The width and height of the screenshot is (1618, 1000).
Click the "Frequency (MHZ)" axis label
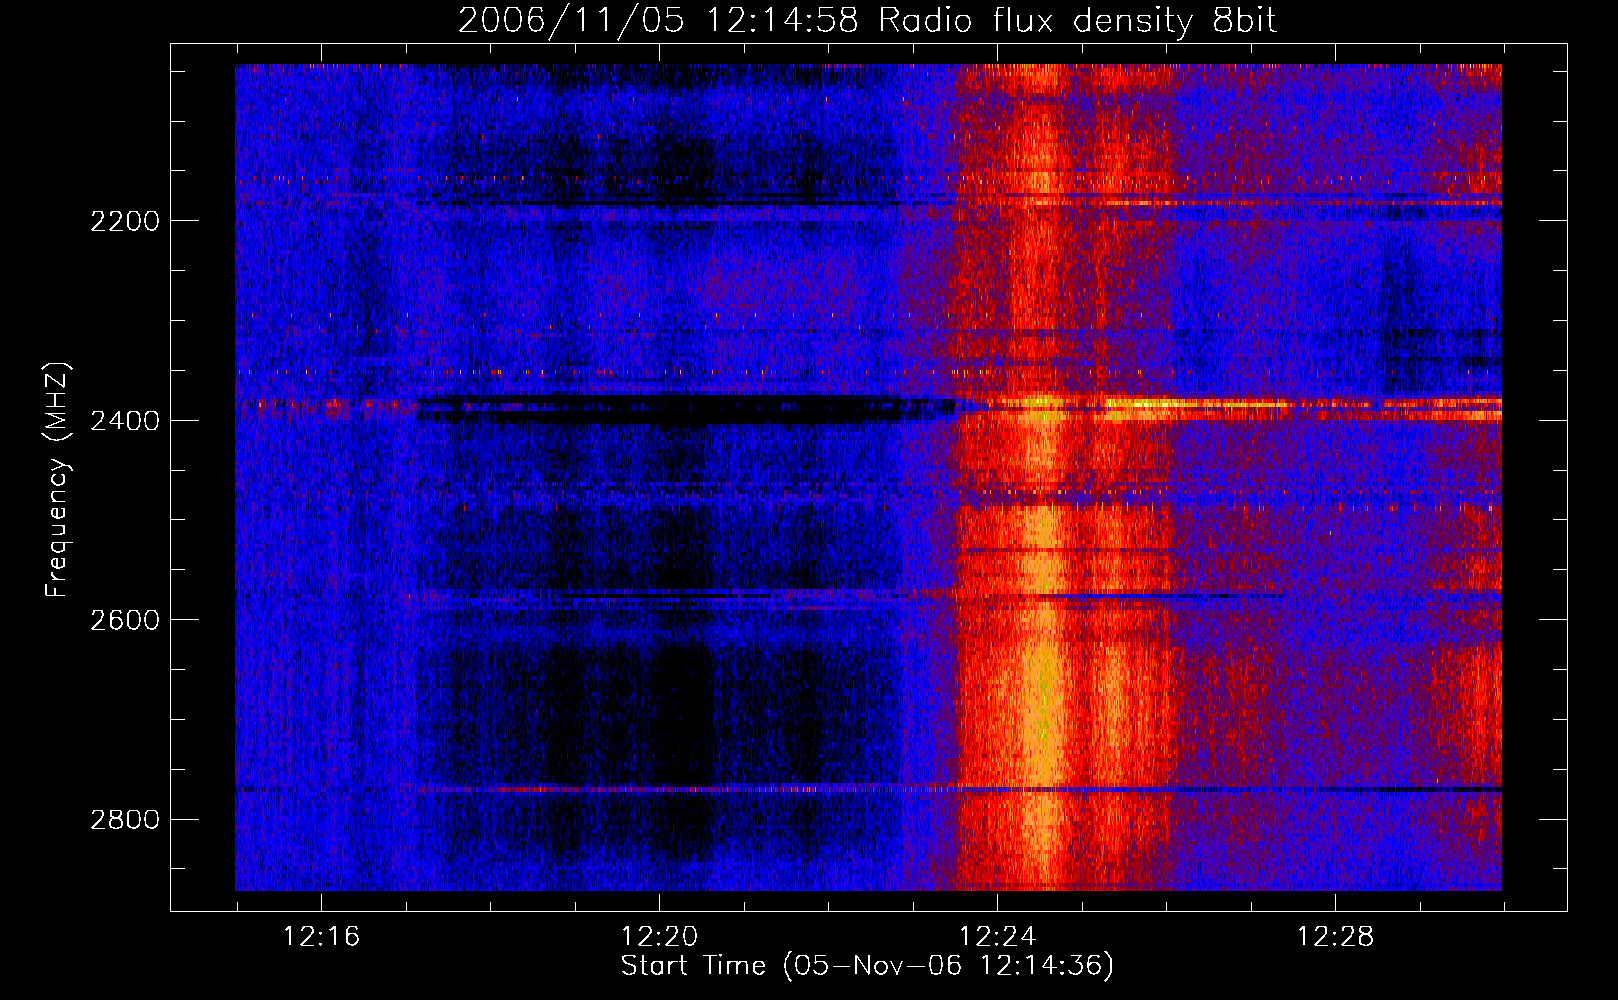coord(58,480)
